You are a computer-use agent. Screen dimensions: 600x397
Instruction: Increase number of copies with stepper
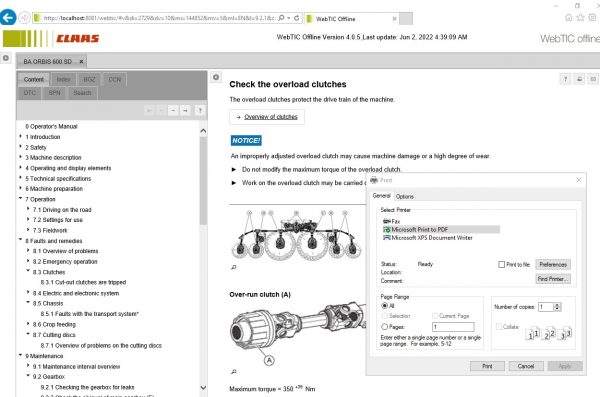(557, 305)
